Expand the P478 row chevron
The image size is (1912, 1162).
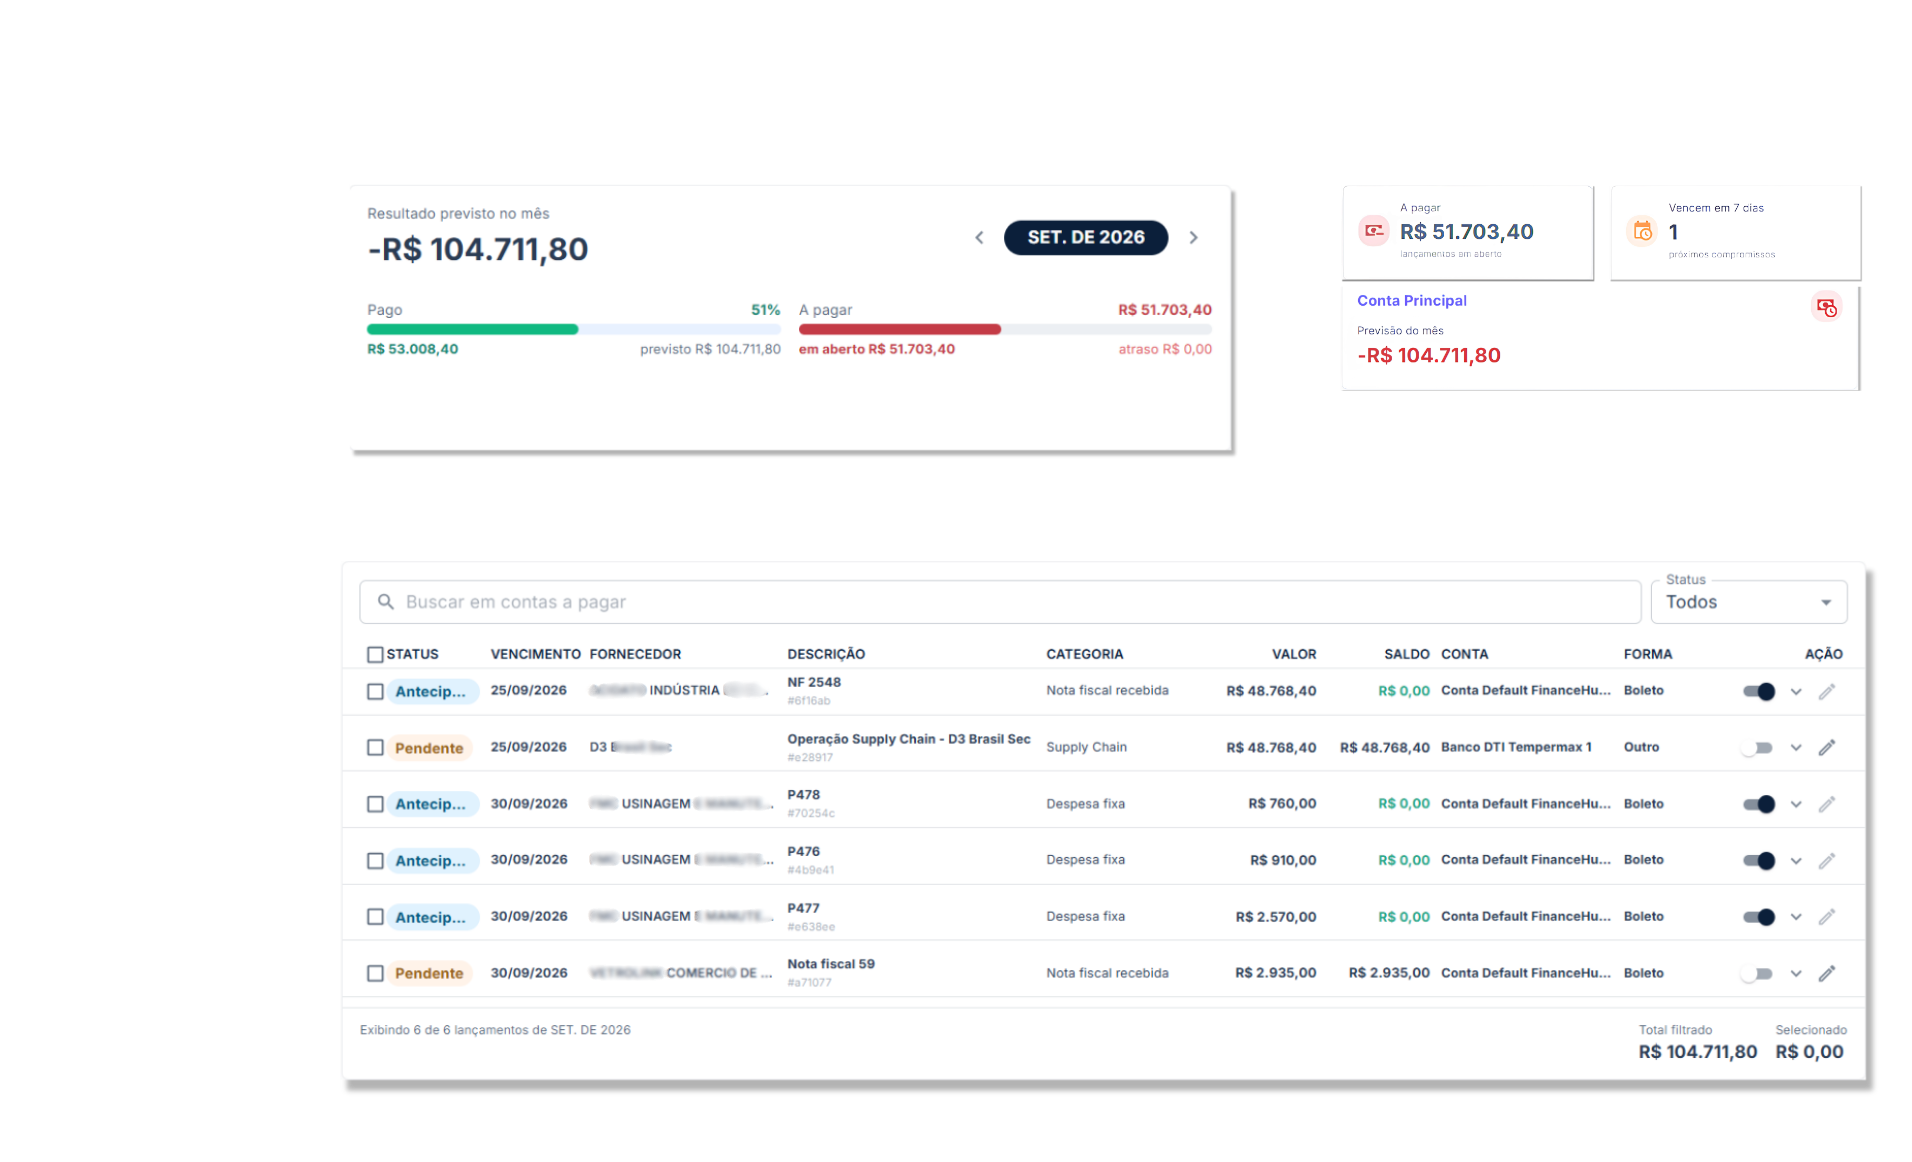[x=1796, y=804]
